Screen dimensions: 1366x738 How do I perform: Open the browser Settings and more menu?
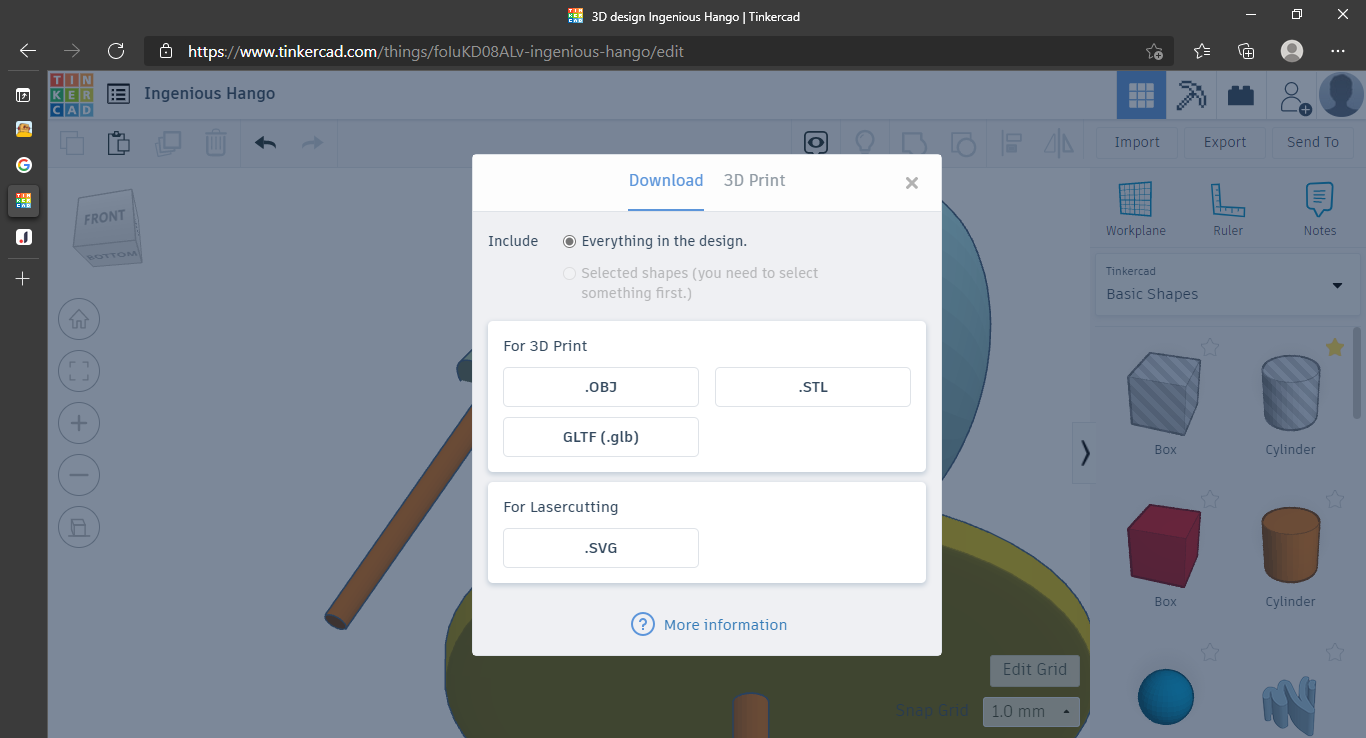(1338, 51)
